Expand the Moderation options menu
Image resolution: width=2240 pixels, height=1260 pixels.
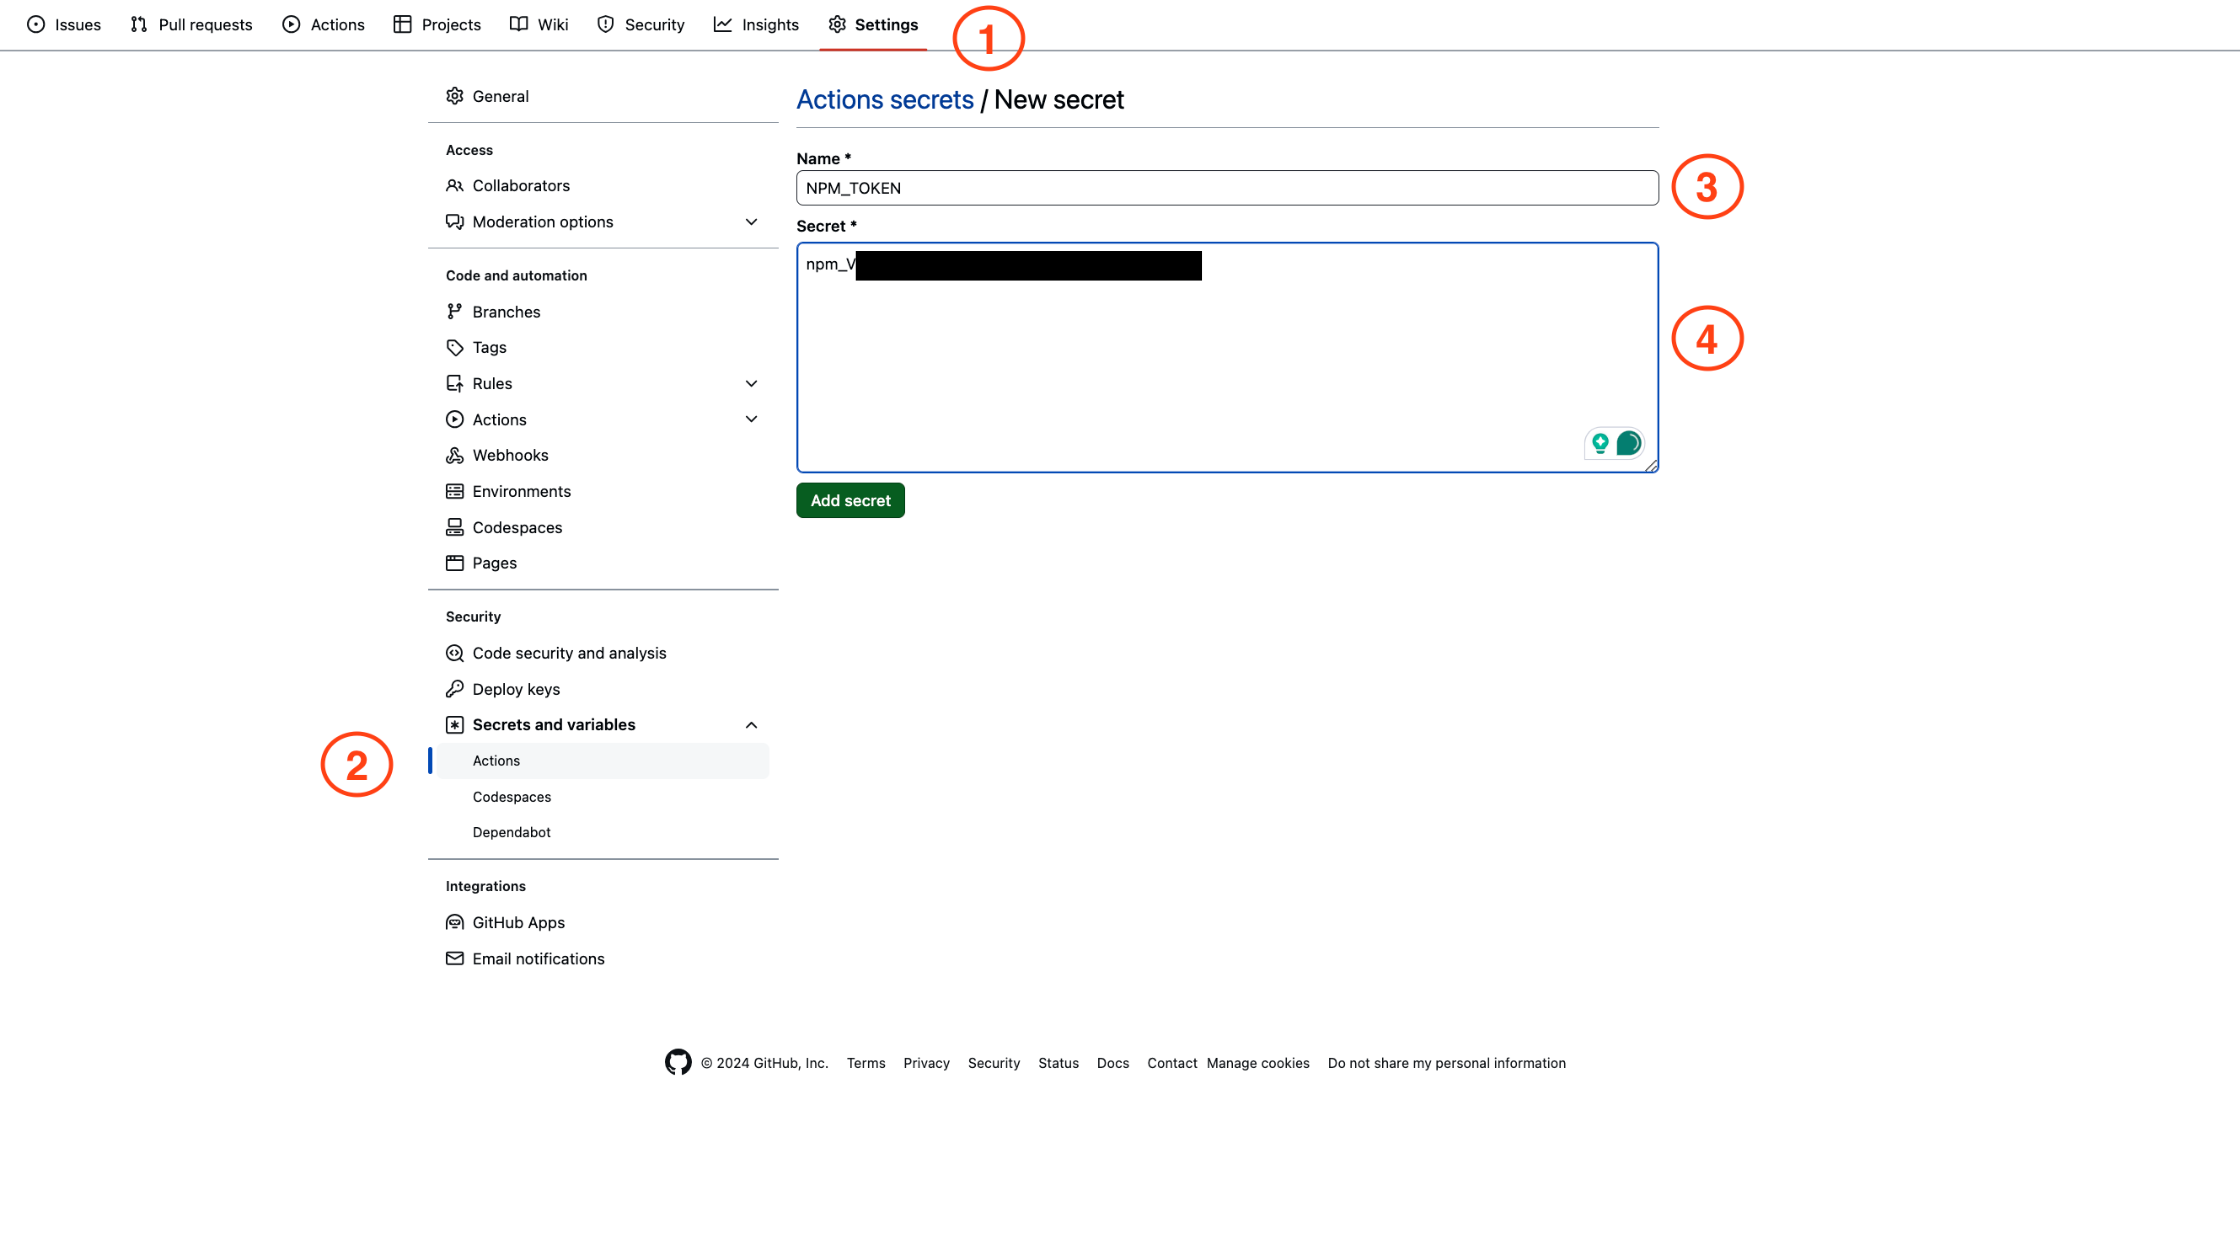point(752,222)
